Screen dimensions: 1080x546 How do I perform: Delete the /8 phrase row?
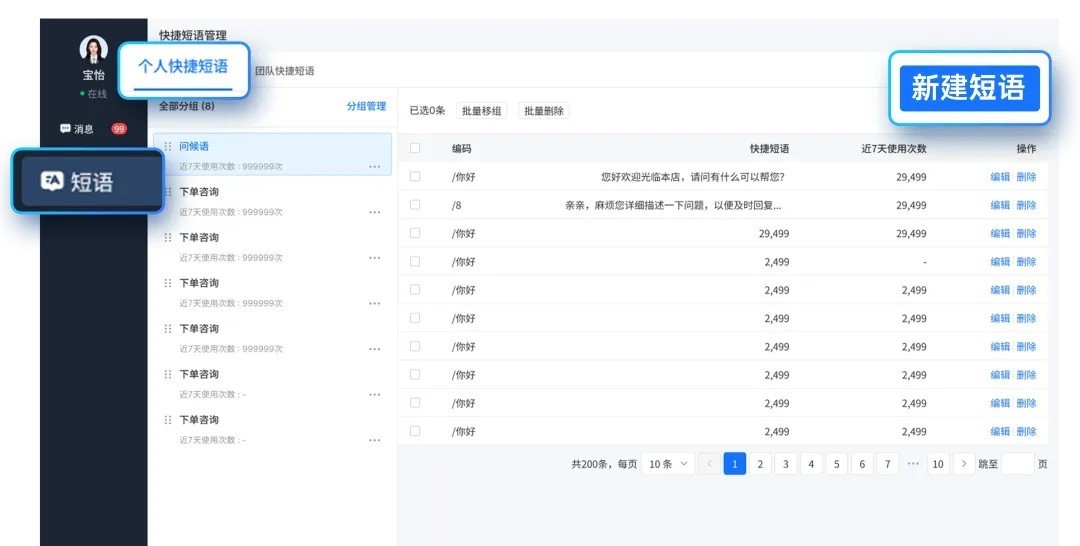1026,205
